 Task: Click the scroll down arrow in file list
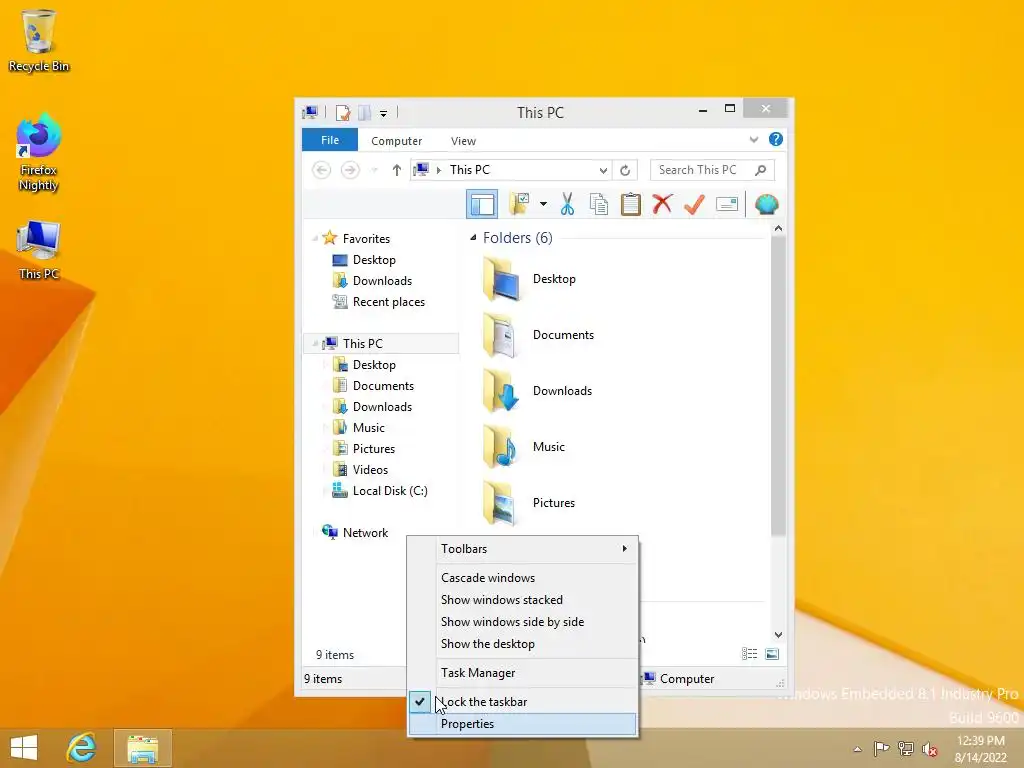(x=778, y=635)
